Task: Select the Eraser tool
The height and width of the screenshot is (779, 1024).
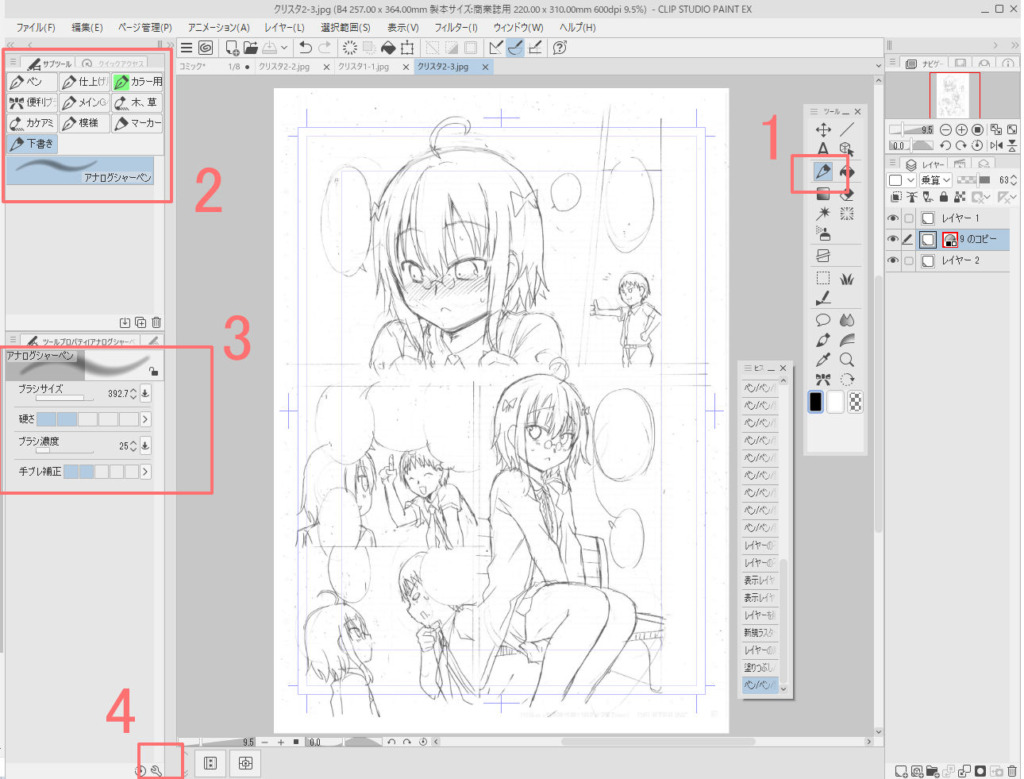Action: [847, 193]
